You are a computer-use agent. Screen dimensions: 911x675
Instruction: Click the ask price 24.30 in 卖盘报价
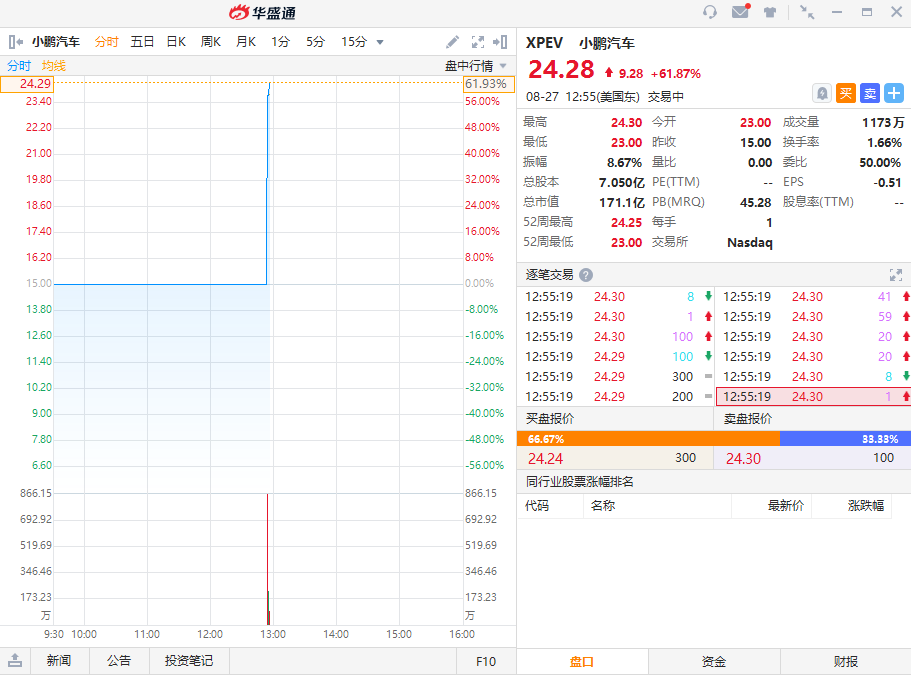pos(743,459)
